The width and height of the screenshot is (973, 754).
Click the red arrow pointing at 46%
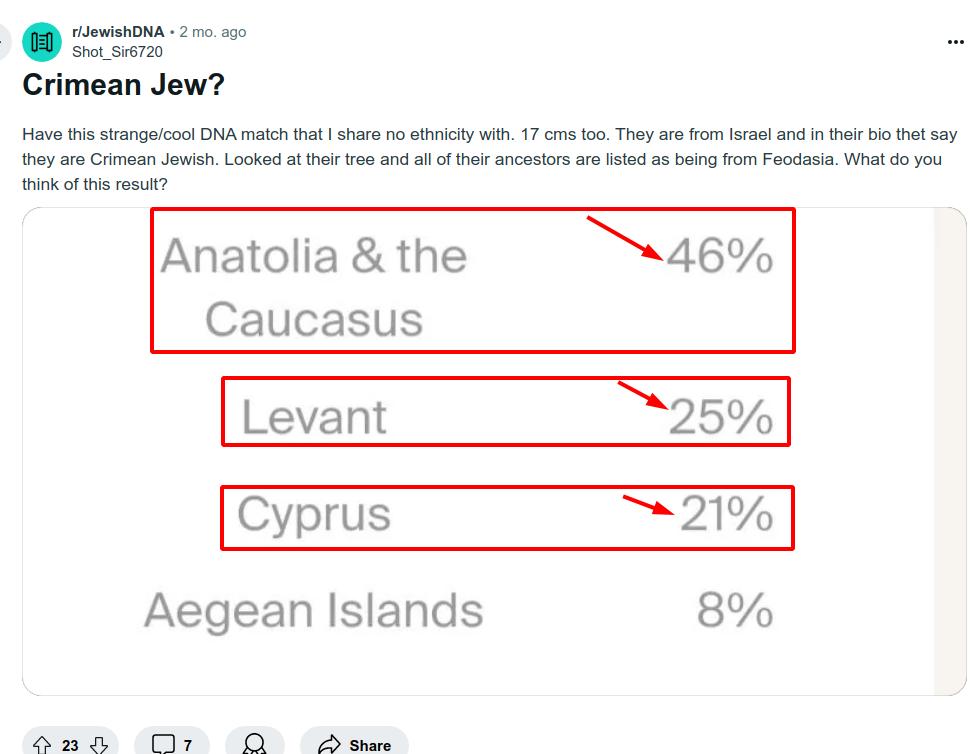pos(625,238)
